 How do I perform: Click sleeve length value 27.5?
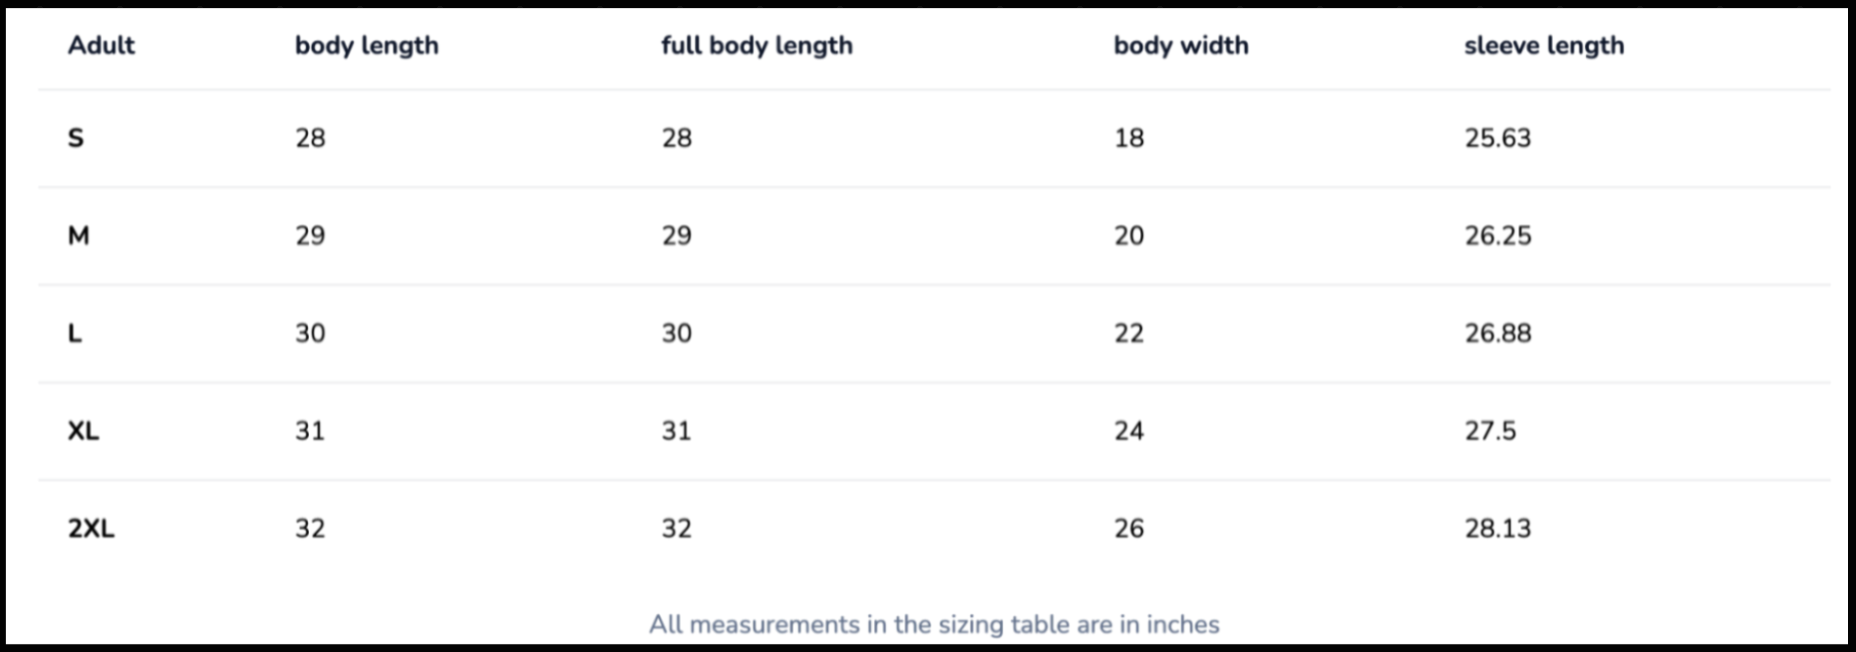tap(1490, 431)
